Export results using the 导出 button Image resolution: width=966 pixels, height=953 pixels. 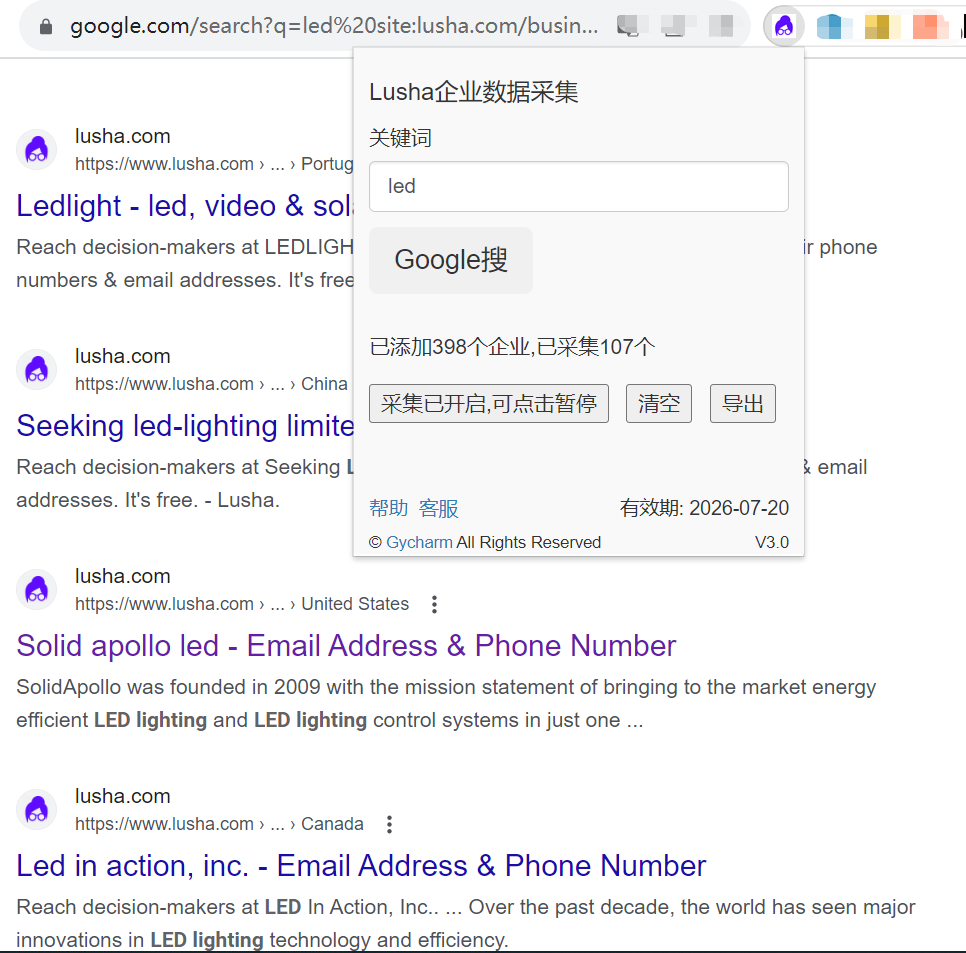pyautogui.click(x=742, y=403)
